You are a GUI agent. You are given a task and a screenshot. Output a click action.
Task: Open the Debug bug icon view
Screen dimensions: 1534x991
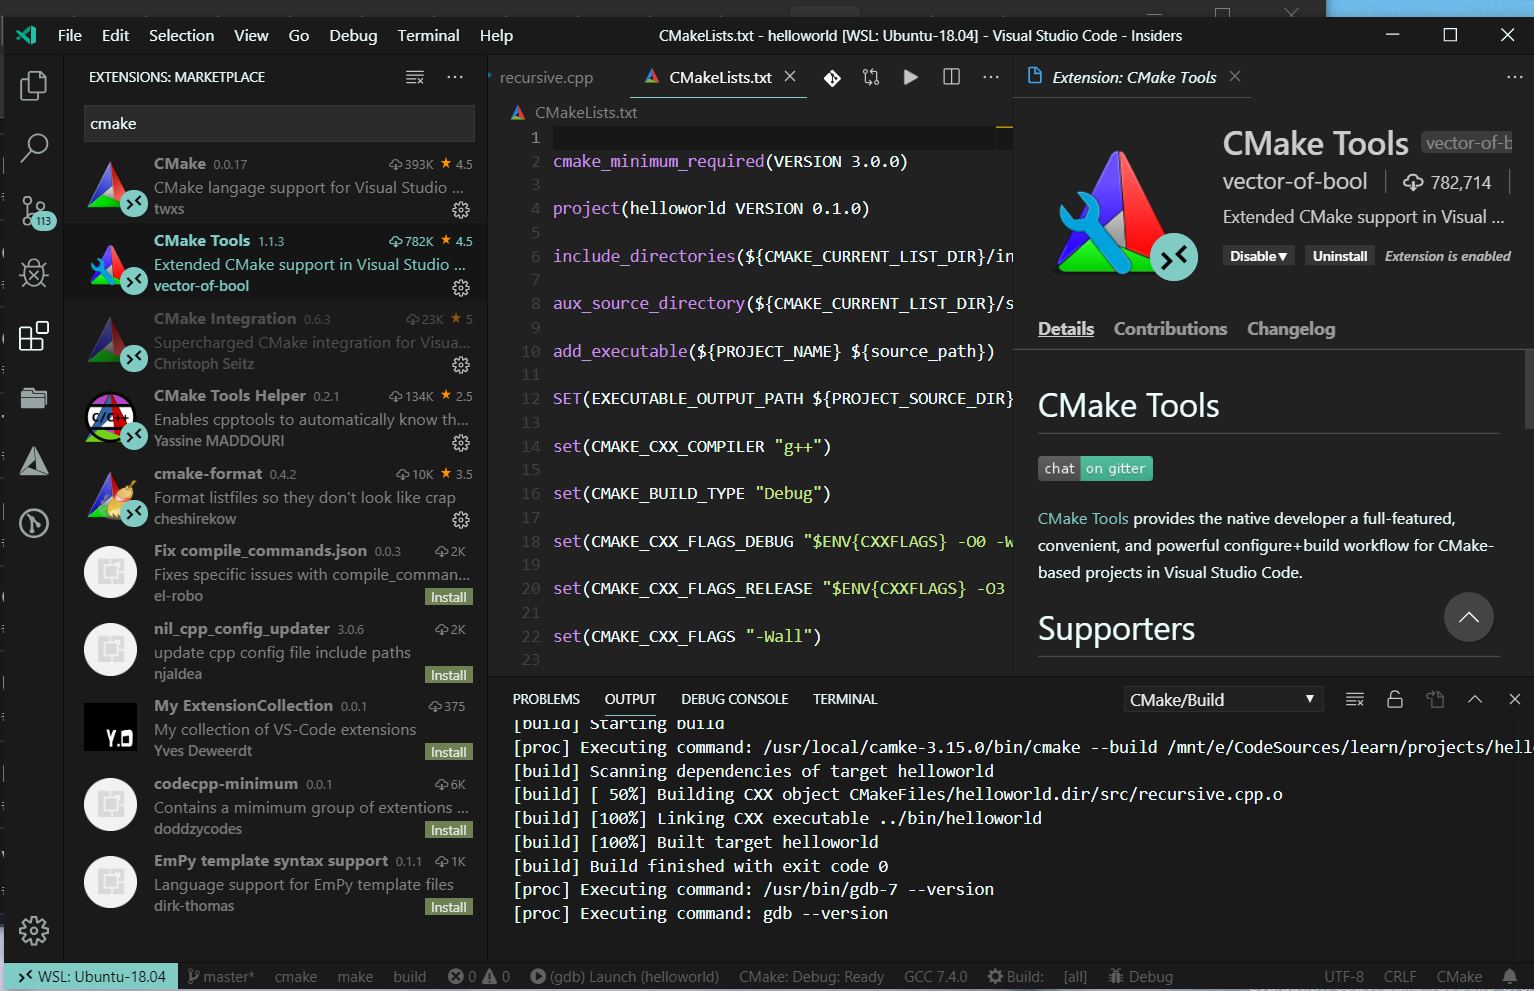pyautogui.click(x=33, y=273)
